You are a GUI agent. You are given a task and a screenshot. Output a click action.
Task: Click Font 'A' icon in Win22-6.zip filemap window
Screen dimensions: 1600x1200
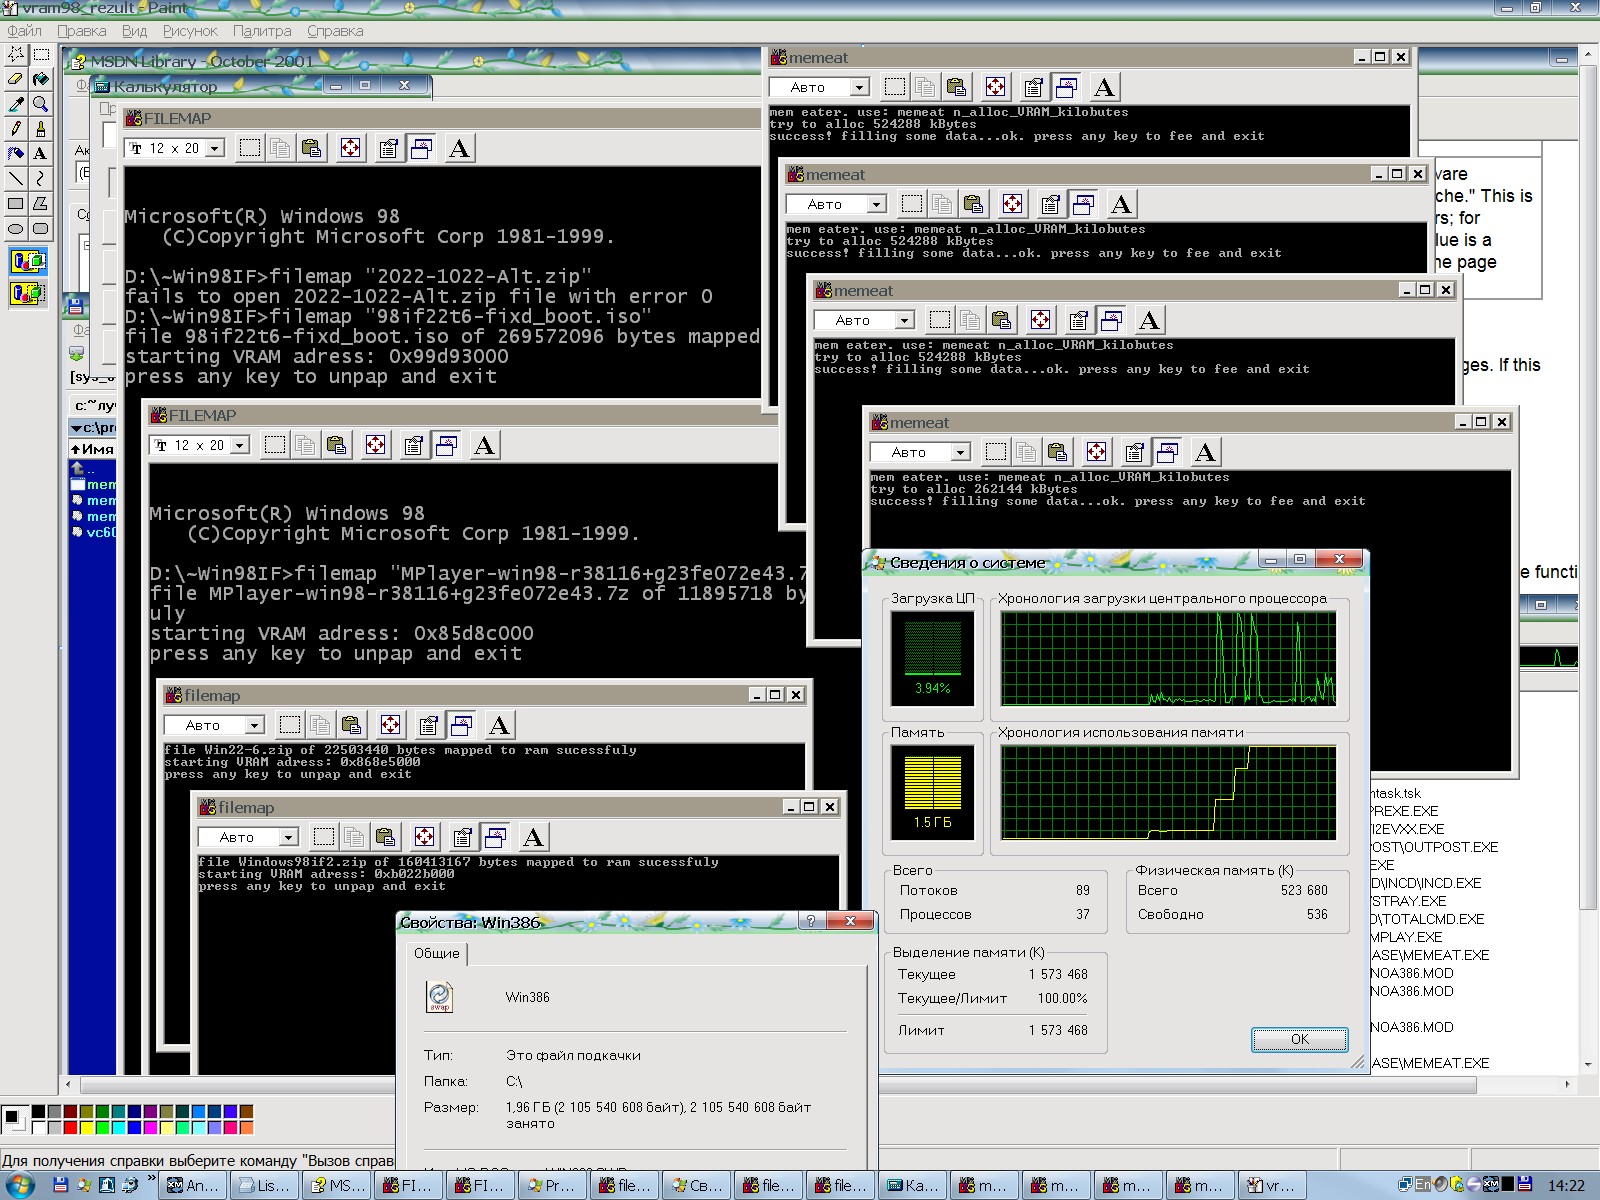(499, 725)
